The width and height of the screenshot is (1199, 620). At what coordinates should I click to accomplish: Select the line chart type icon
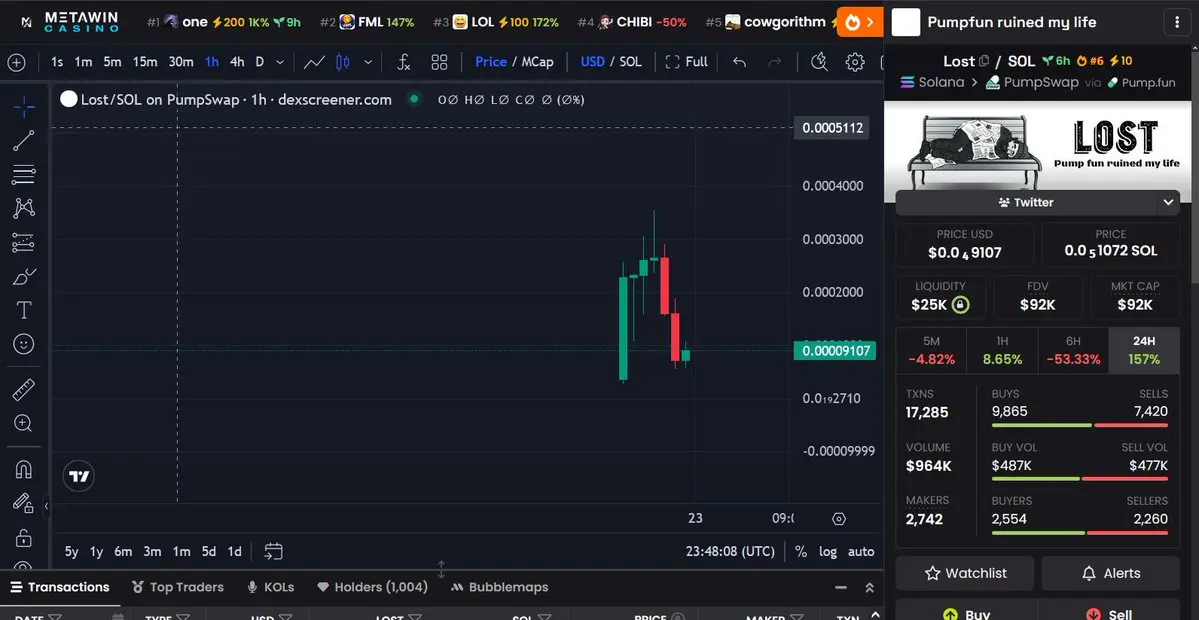click(x=313, y=62)
